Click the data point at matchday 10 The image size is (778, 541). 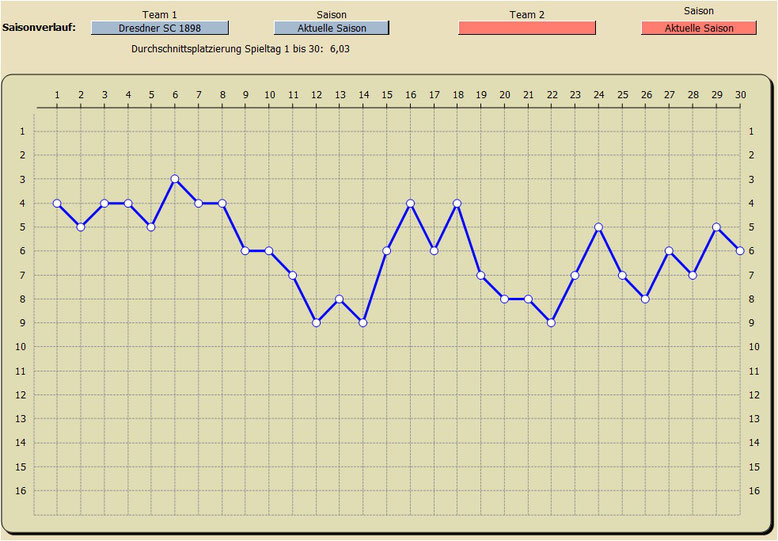coord(269,251)
